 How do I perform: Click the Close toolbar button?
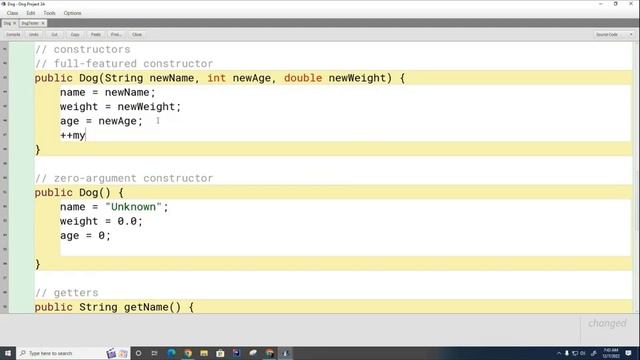tap(137, 35)
